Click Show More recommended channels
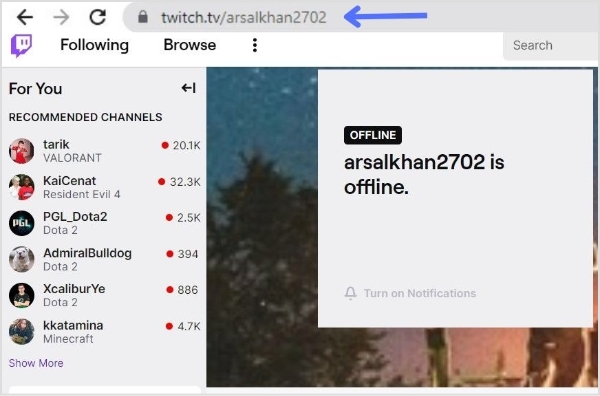This screenshot has width=600, height=396. tap(36, 363)
